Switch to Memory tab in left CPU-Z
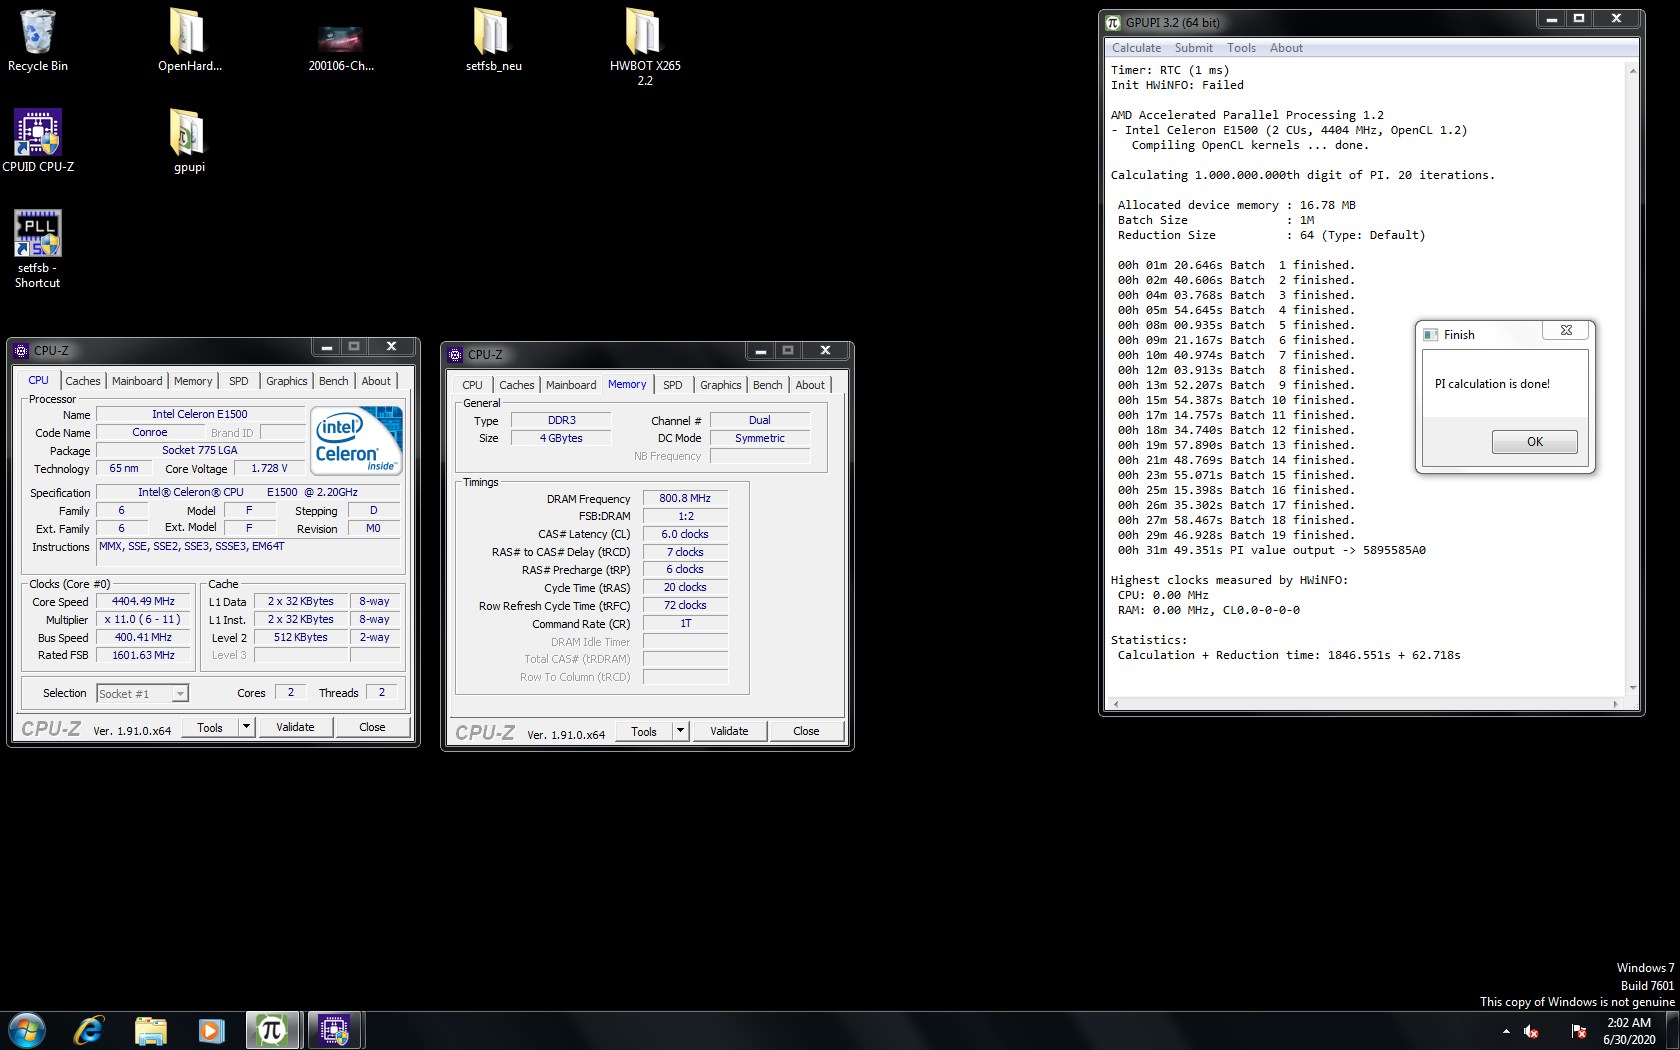1680x1050 pixels. tap(193, 381)
